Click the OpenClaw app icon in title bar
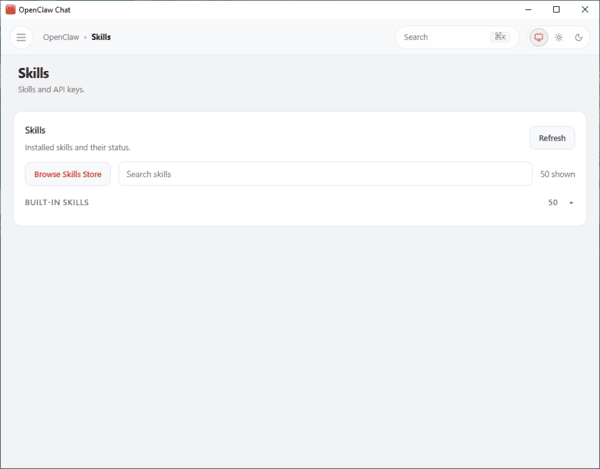This screenshot has height=469, width=600. coord(10,9)
